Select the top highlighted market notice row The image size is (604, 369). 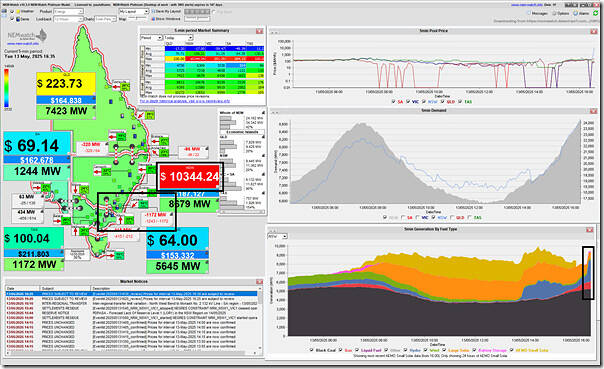point(131,294)
